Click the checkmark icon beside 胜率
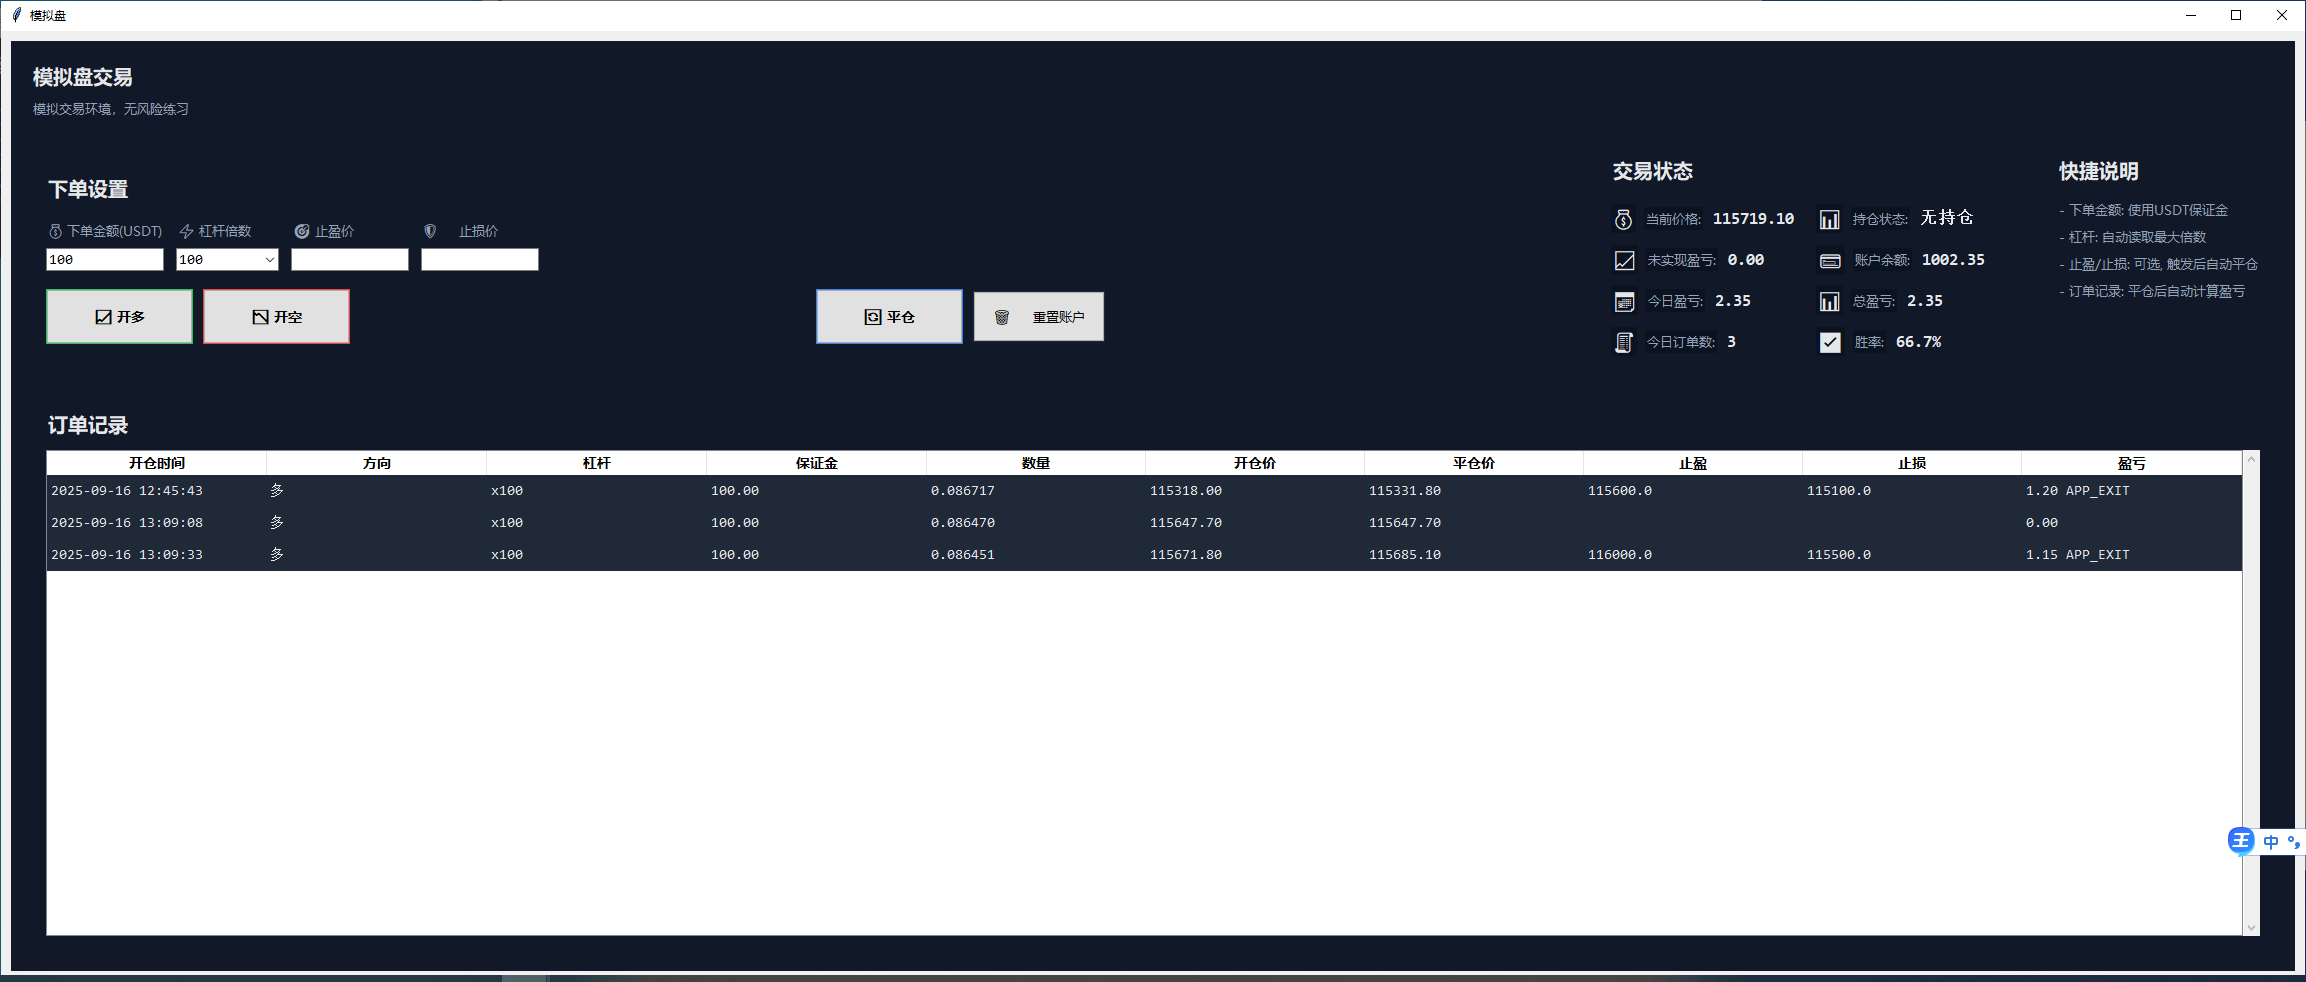This screenshot has height=982, width=2306. tap(1829, 343)
